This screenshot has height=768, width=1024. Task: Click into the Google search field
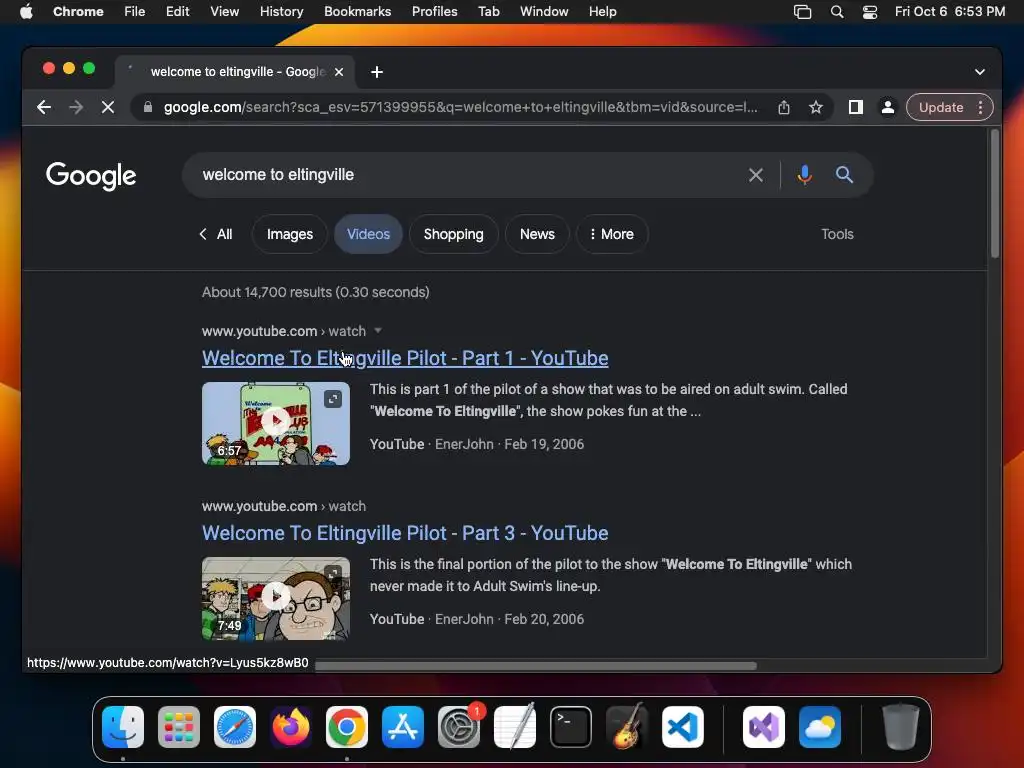pyautogui.click(x=470, y=175)
